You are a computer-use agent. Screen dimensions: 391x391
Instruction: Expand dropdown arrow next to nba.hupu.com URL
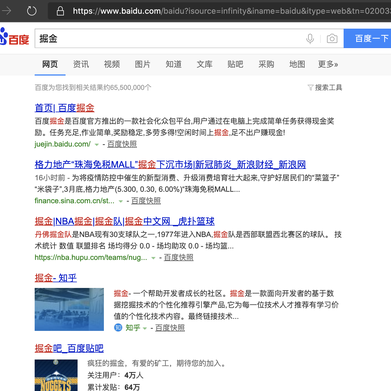(x=153, y=258)
